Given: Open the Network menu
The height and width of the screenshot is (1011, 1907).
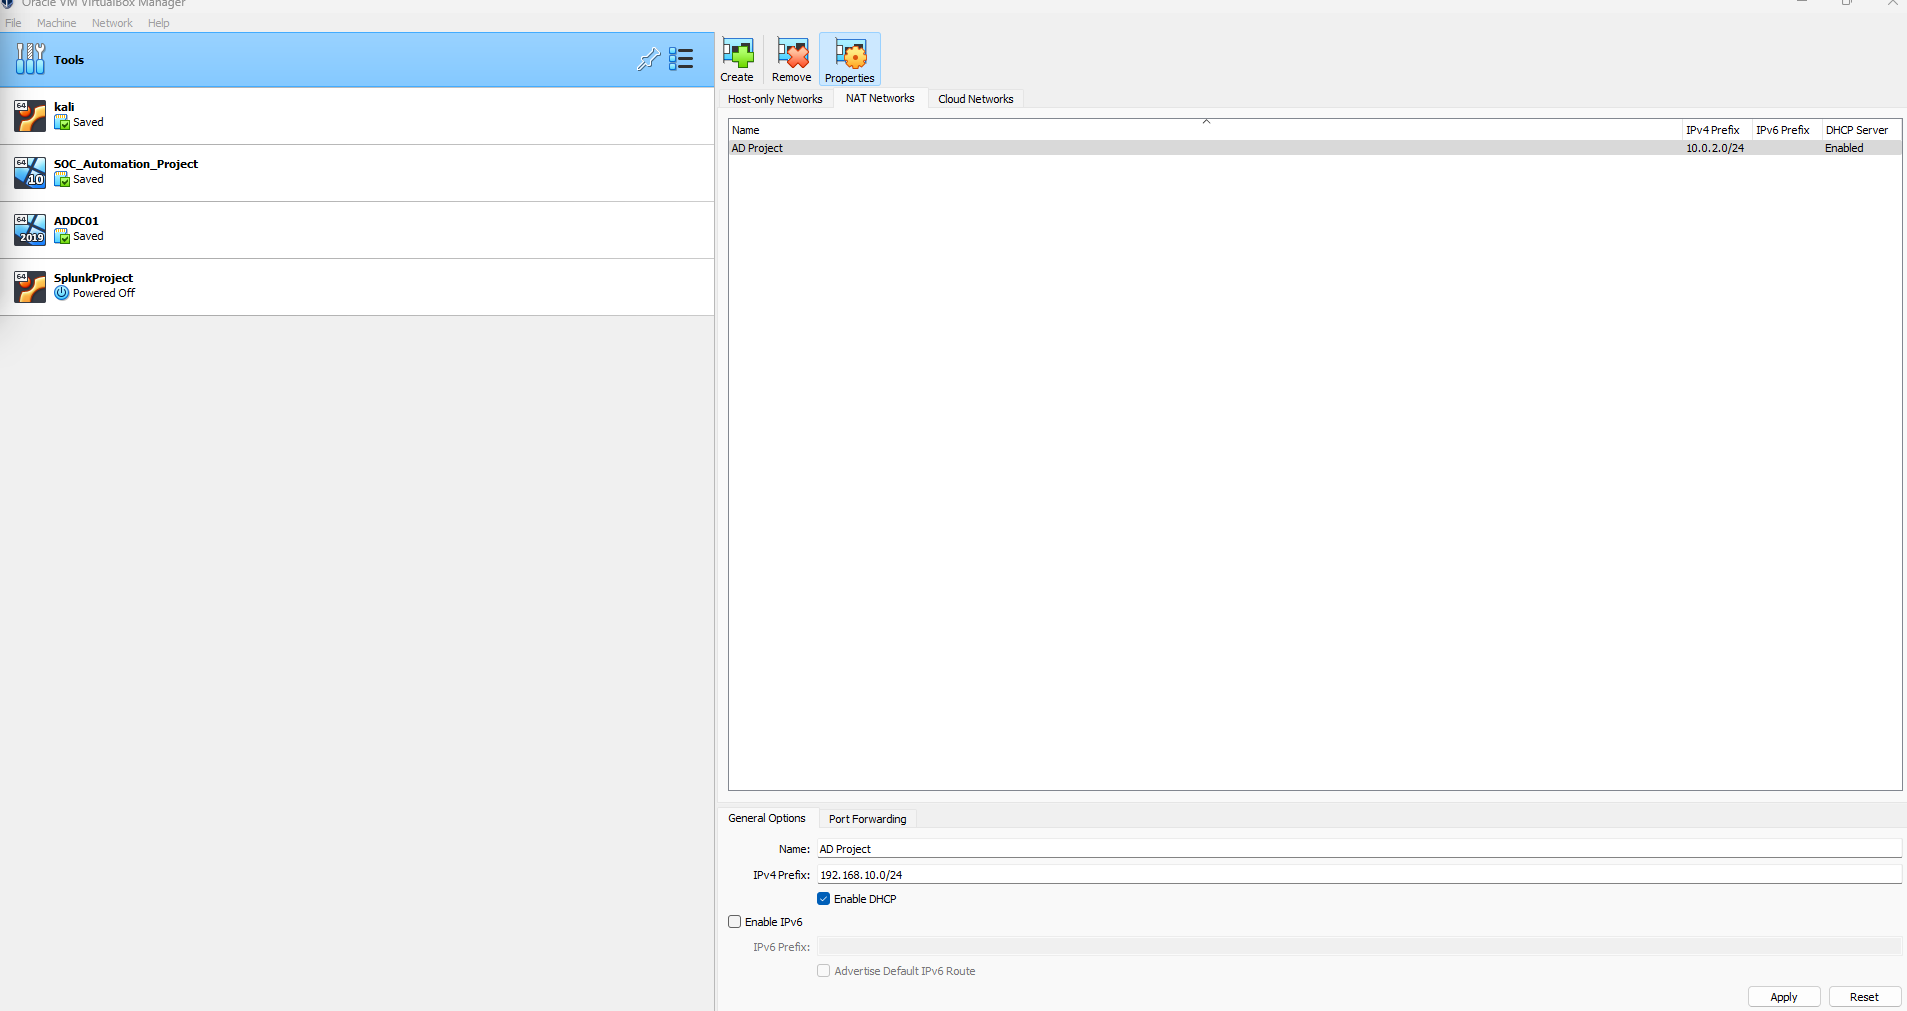Looking at the screenshot, I should click(112, 23).
